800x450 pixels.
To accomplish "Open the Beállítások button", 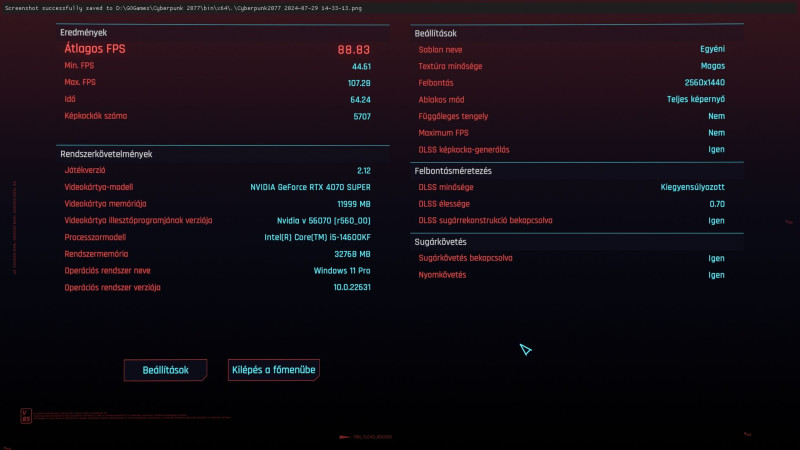I will coord(165,370).
